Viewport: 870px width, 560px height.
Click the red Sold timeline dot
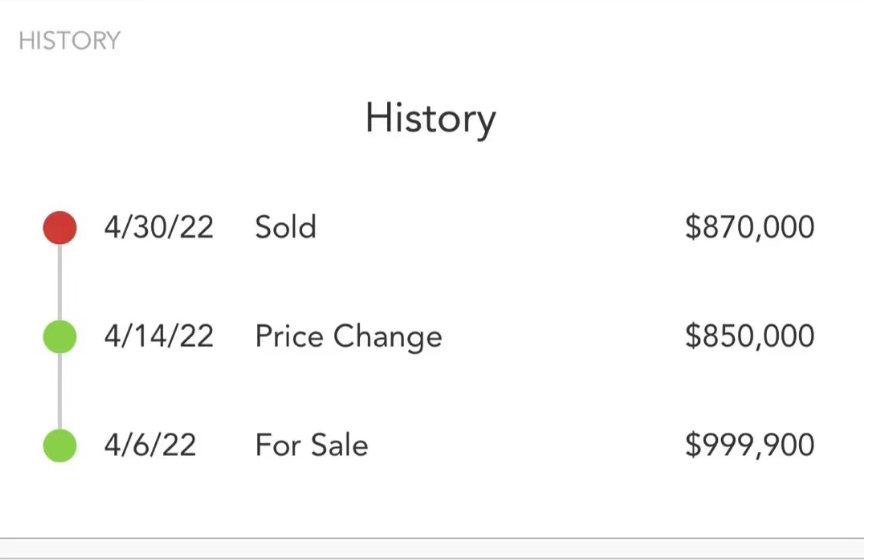(x=60, y=228)
